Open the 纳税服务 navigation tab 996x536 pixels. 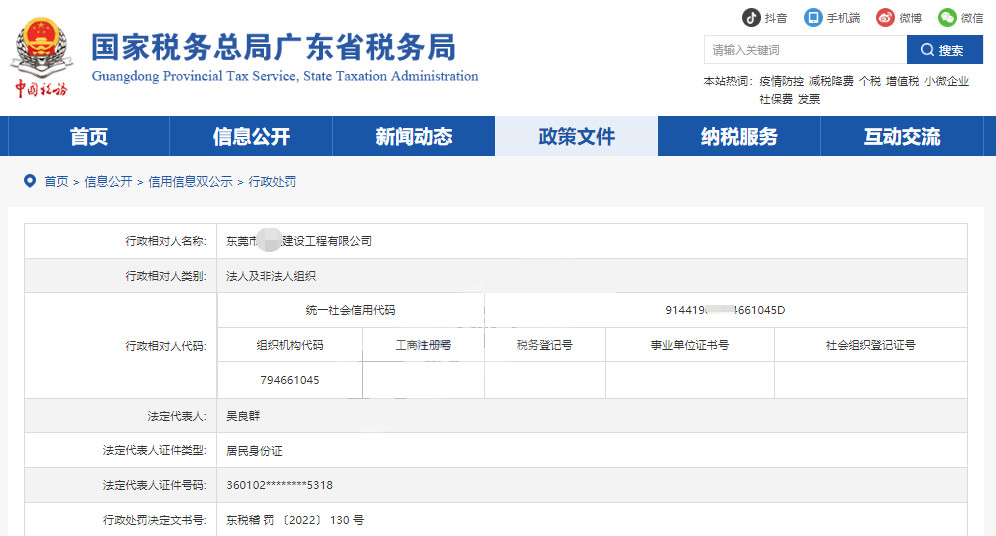click(x=739, y=136)
